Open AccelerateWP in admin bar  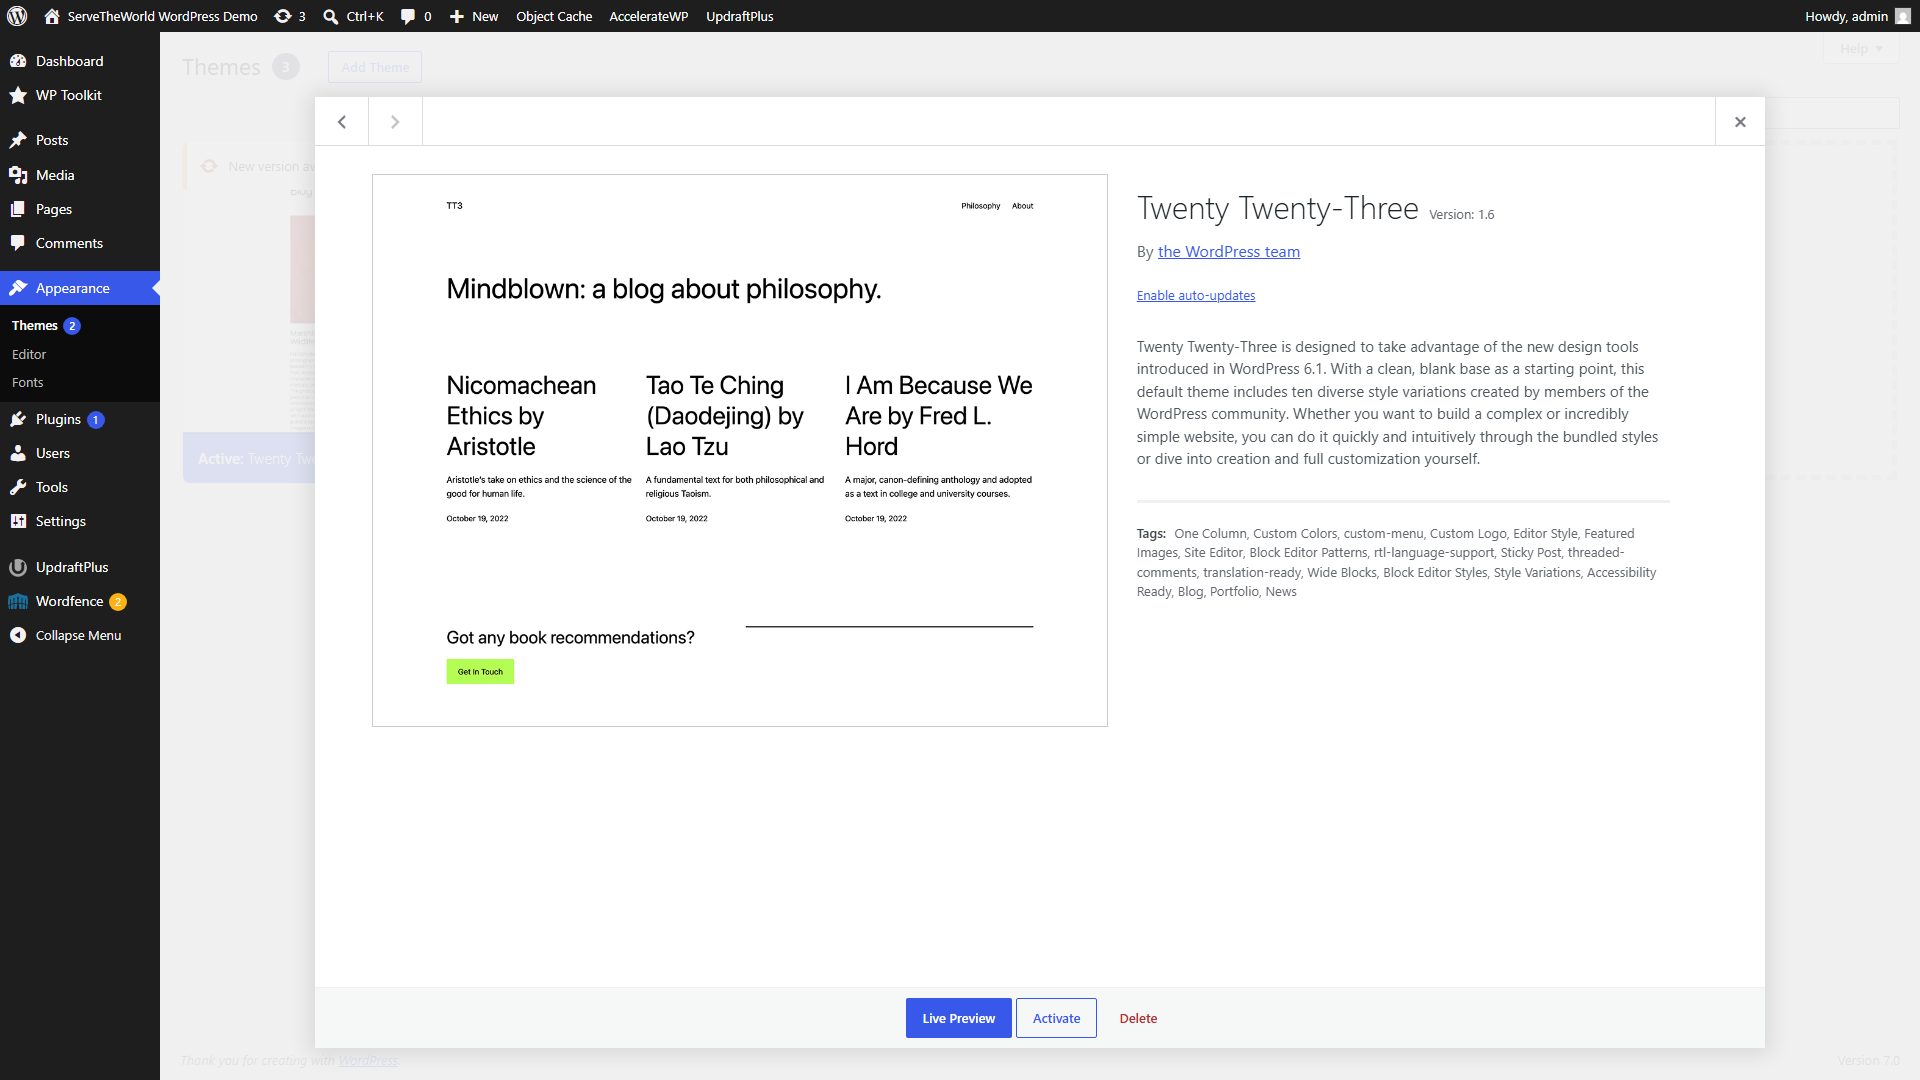click(649, 16)
